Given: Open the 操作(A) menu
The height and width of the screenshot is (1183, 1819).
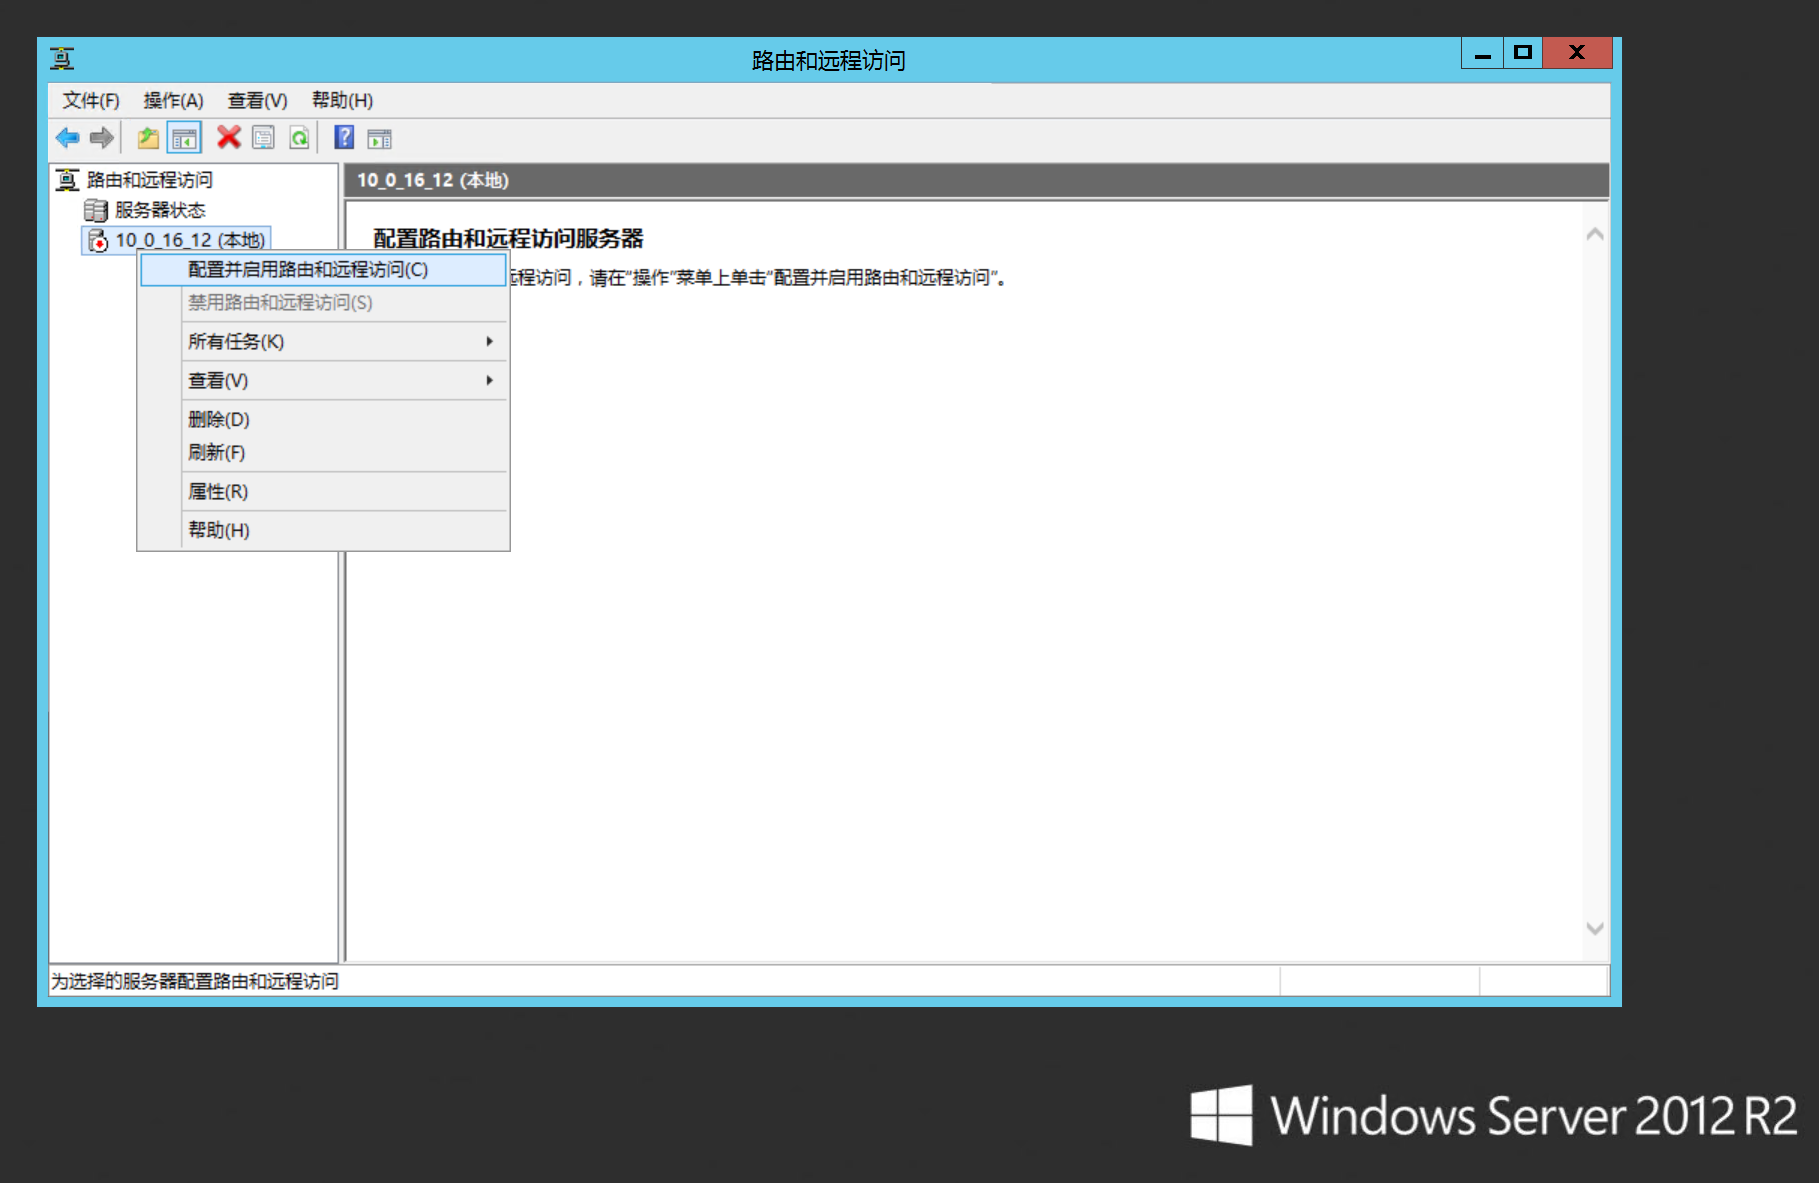Looking at the screenshot, I should pos(173,101).
